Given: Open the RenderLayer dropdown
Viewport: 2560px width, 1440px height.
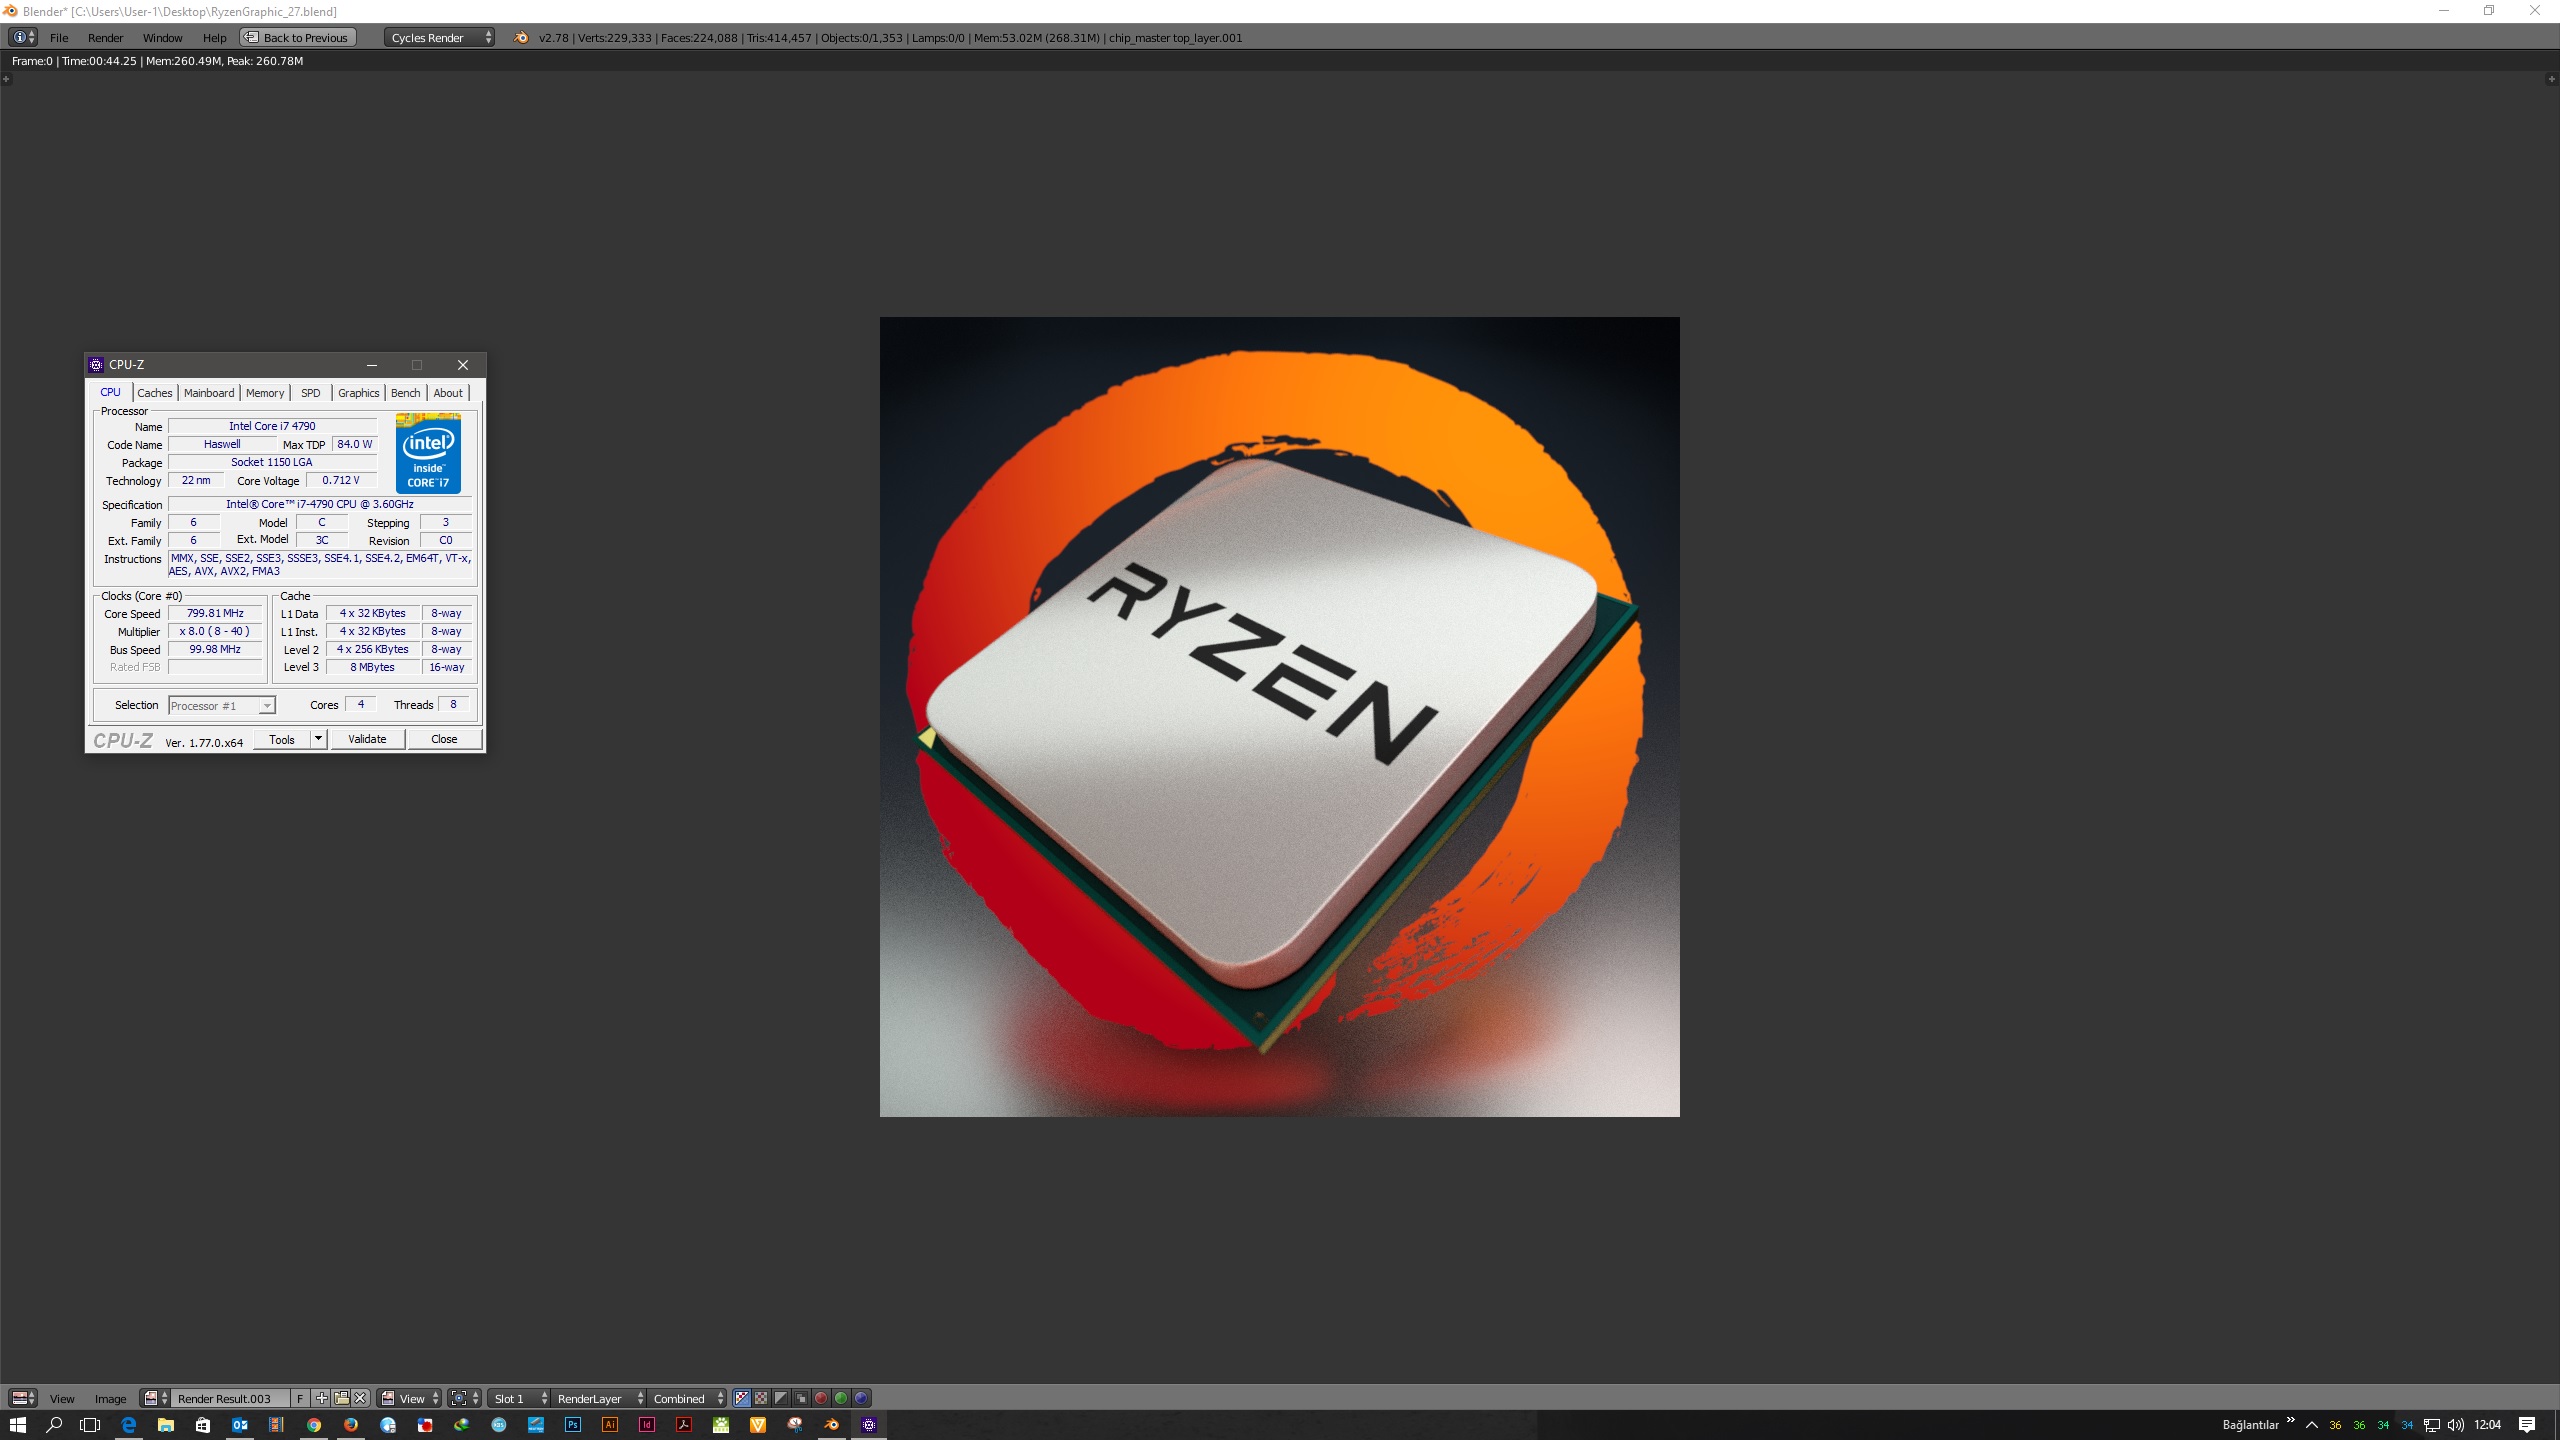Looking at the screenshot, I should click(x=599, y=1398).
